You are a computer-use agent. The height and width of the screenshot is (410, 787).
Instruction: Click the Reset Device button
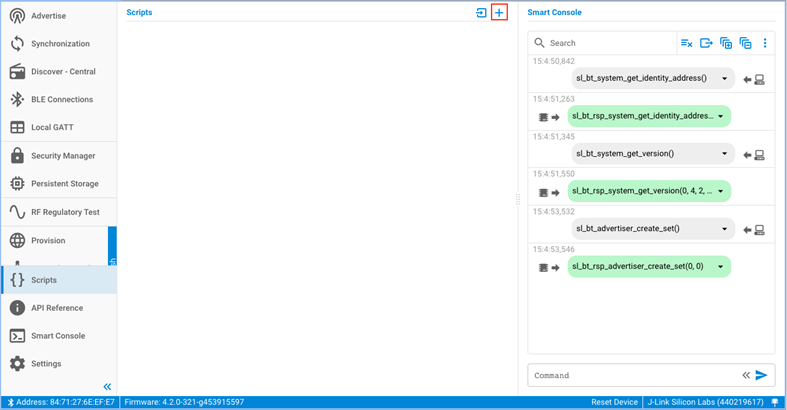click(614, 402)
